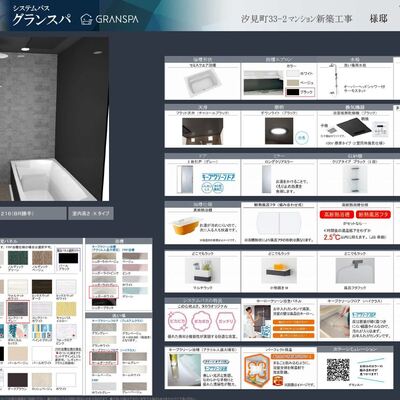The image size is (400, 400).
Task: Select the light blue bathtub color swatch
Action: 135,290
